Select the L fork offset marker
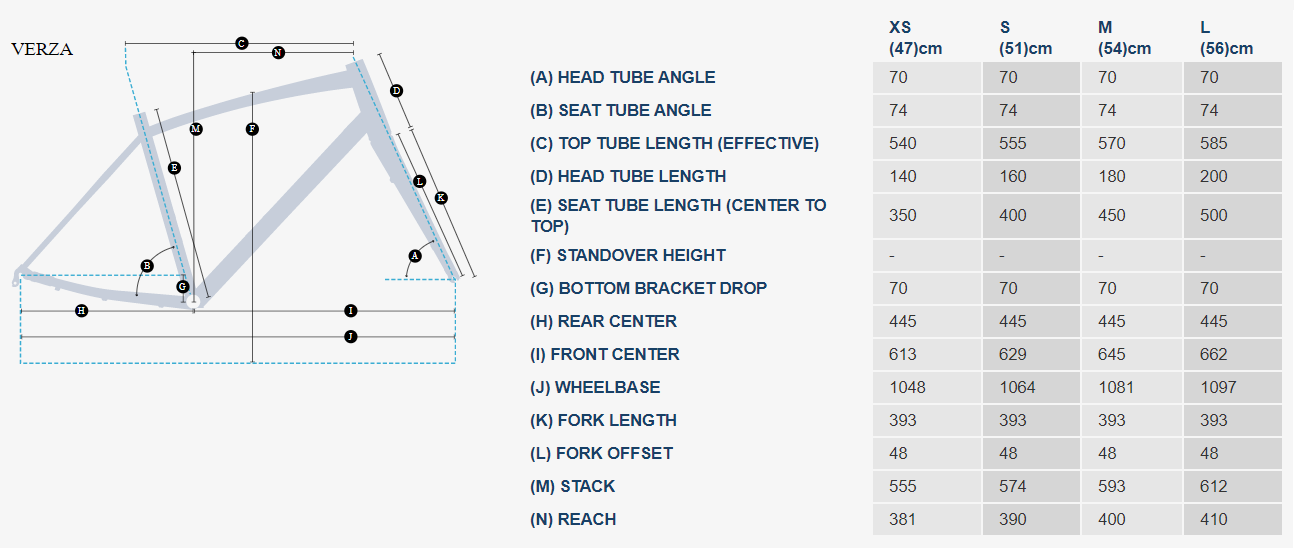1294x548 pixels. coord(419,181)
